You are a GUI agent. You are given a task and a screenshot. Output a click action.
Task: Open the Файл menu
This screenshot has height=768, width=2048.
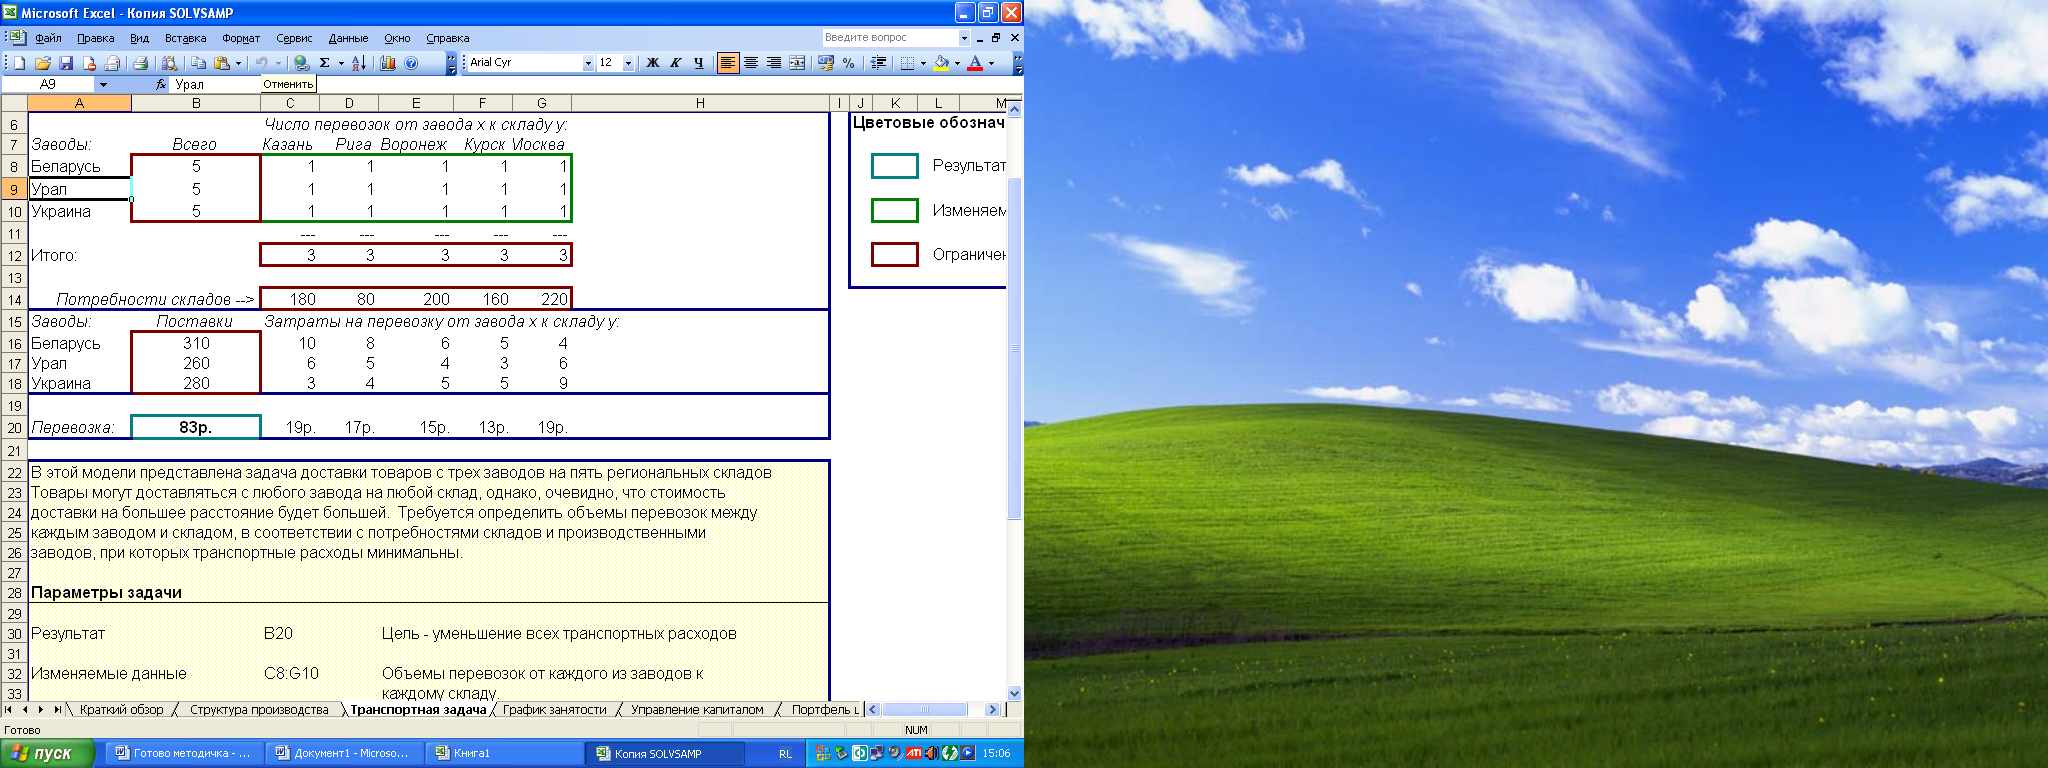tap(48, 38)
